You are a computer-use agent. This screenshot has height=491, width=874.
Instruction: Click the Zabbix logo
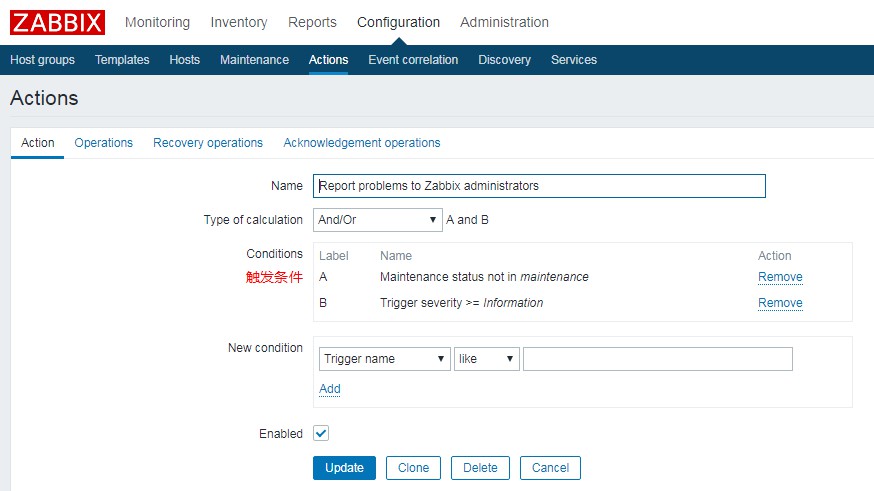pos(57,22)
